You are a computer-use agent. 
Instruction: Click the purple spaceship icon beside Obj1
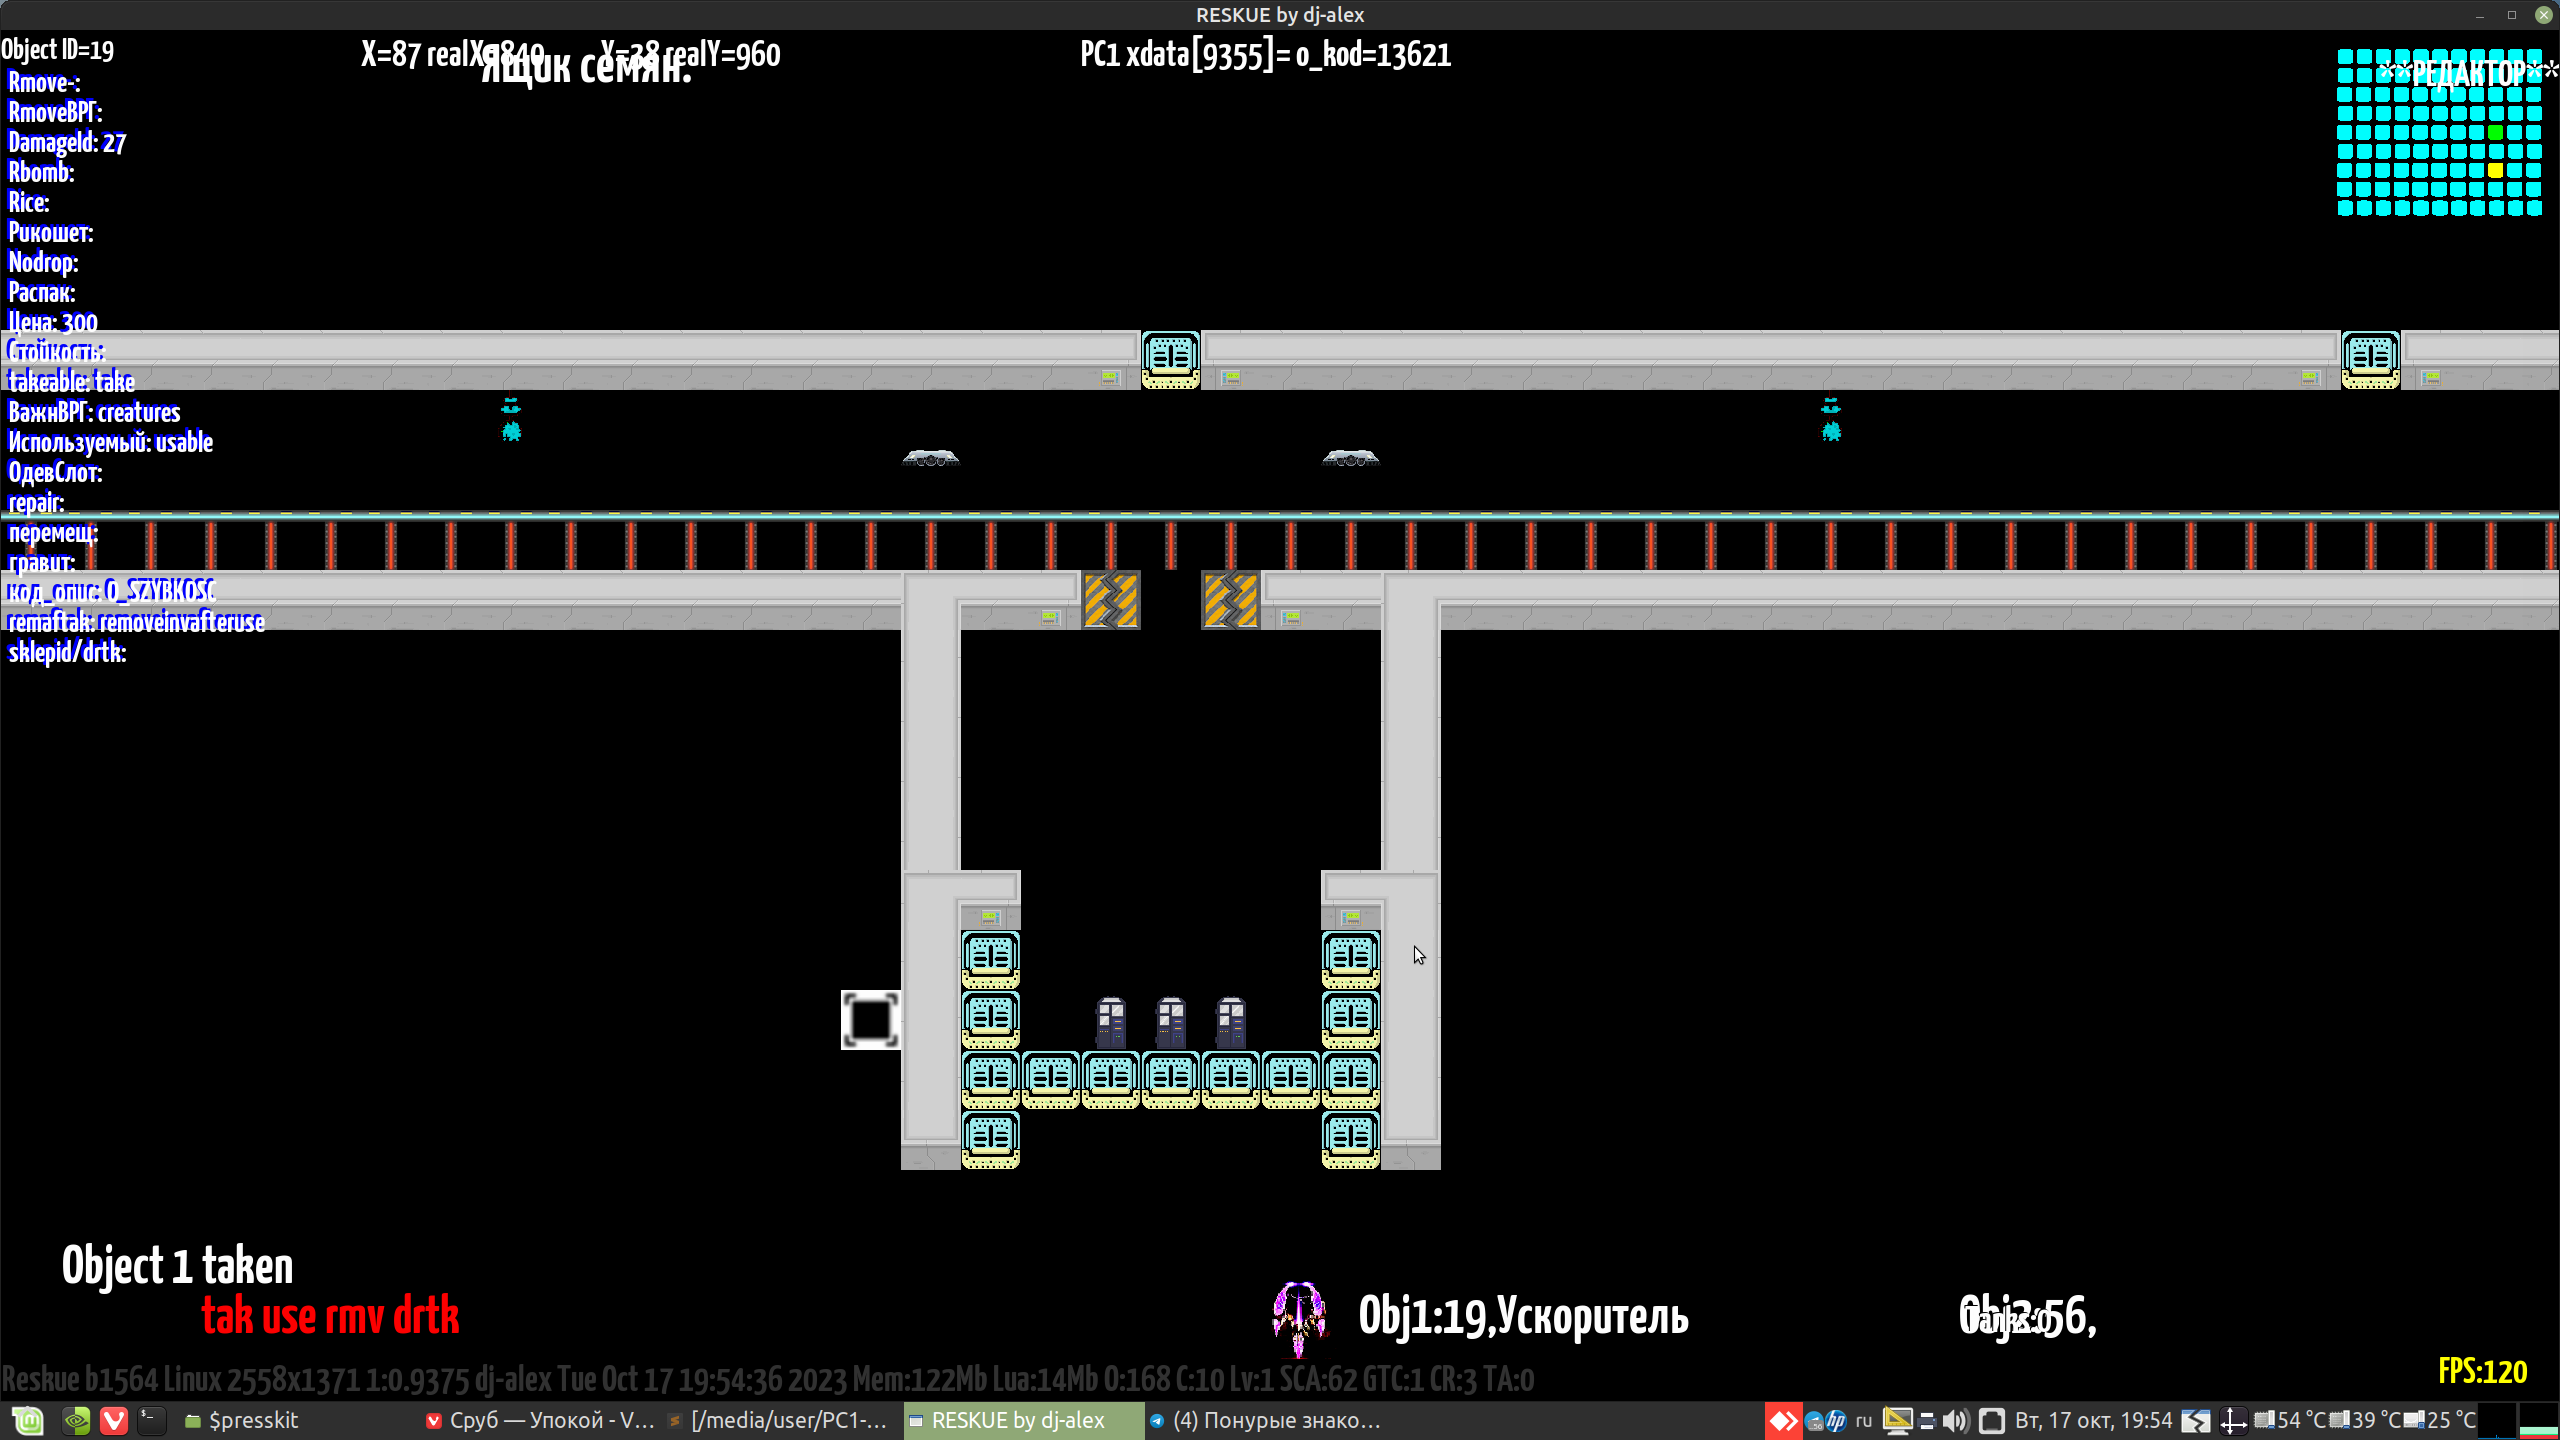[x=1298, y=1316]
